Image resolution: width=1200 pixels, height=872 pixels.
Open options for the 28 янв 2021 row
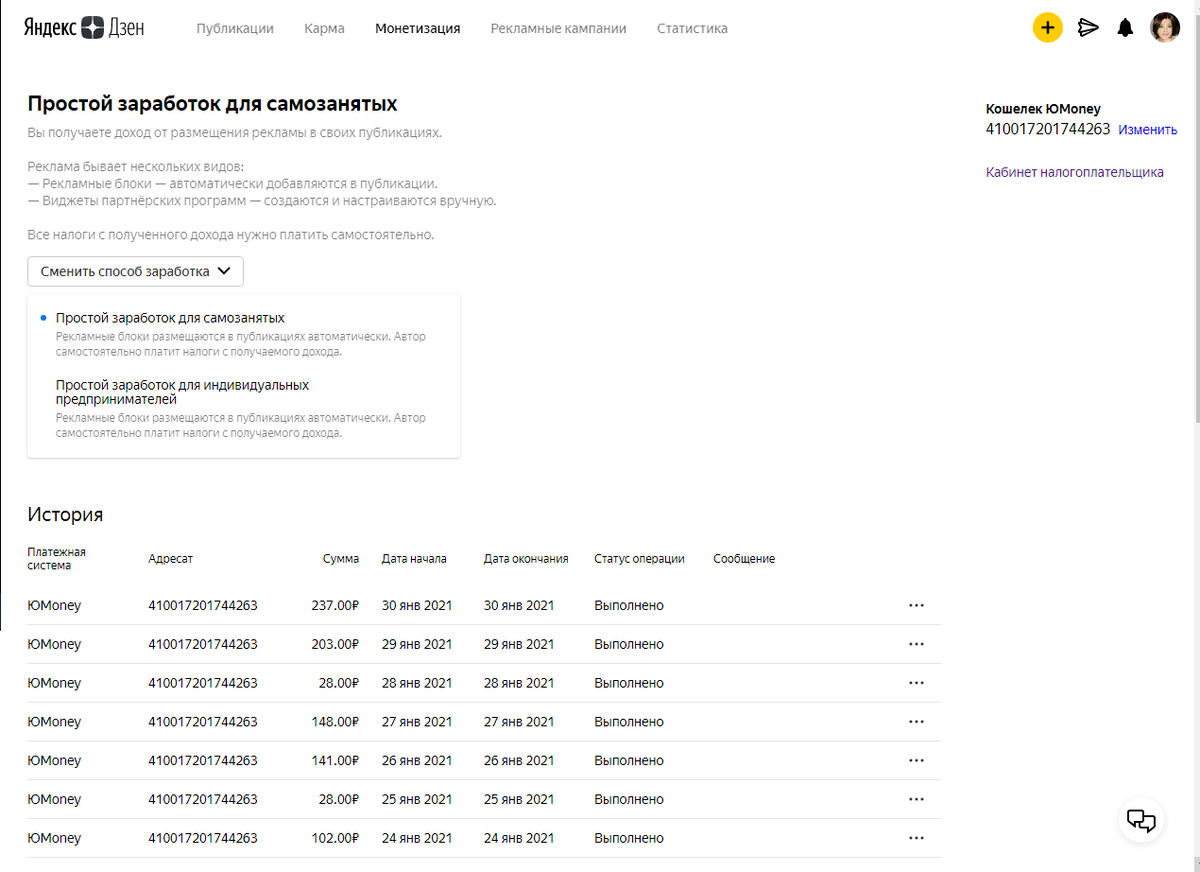click(916, 683)
